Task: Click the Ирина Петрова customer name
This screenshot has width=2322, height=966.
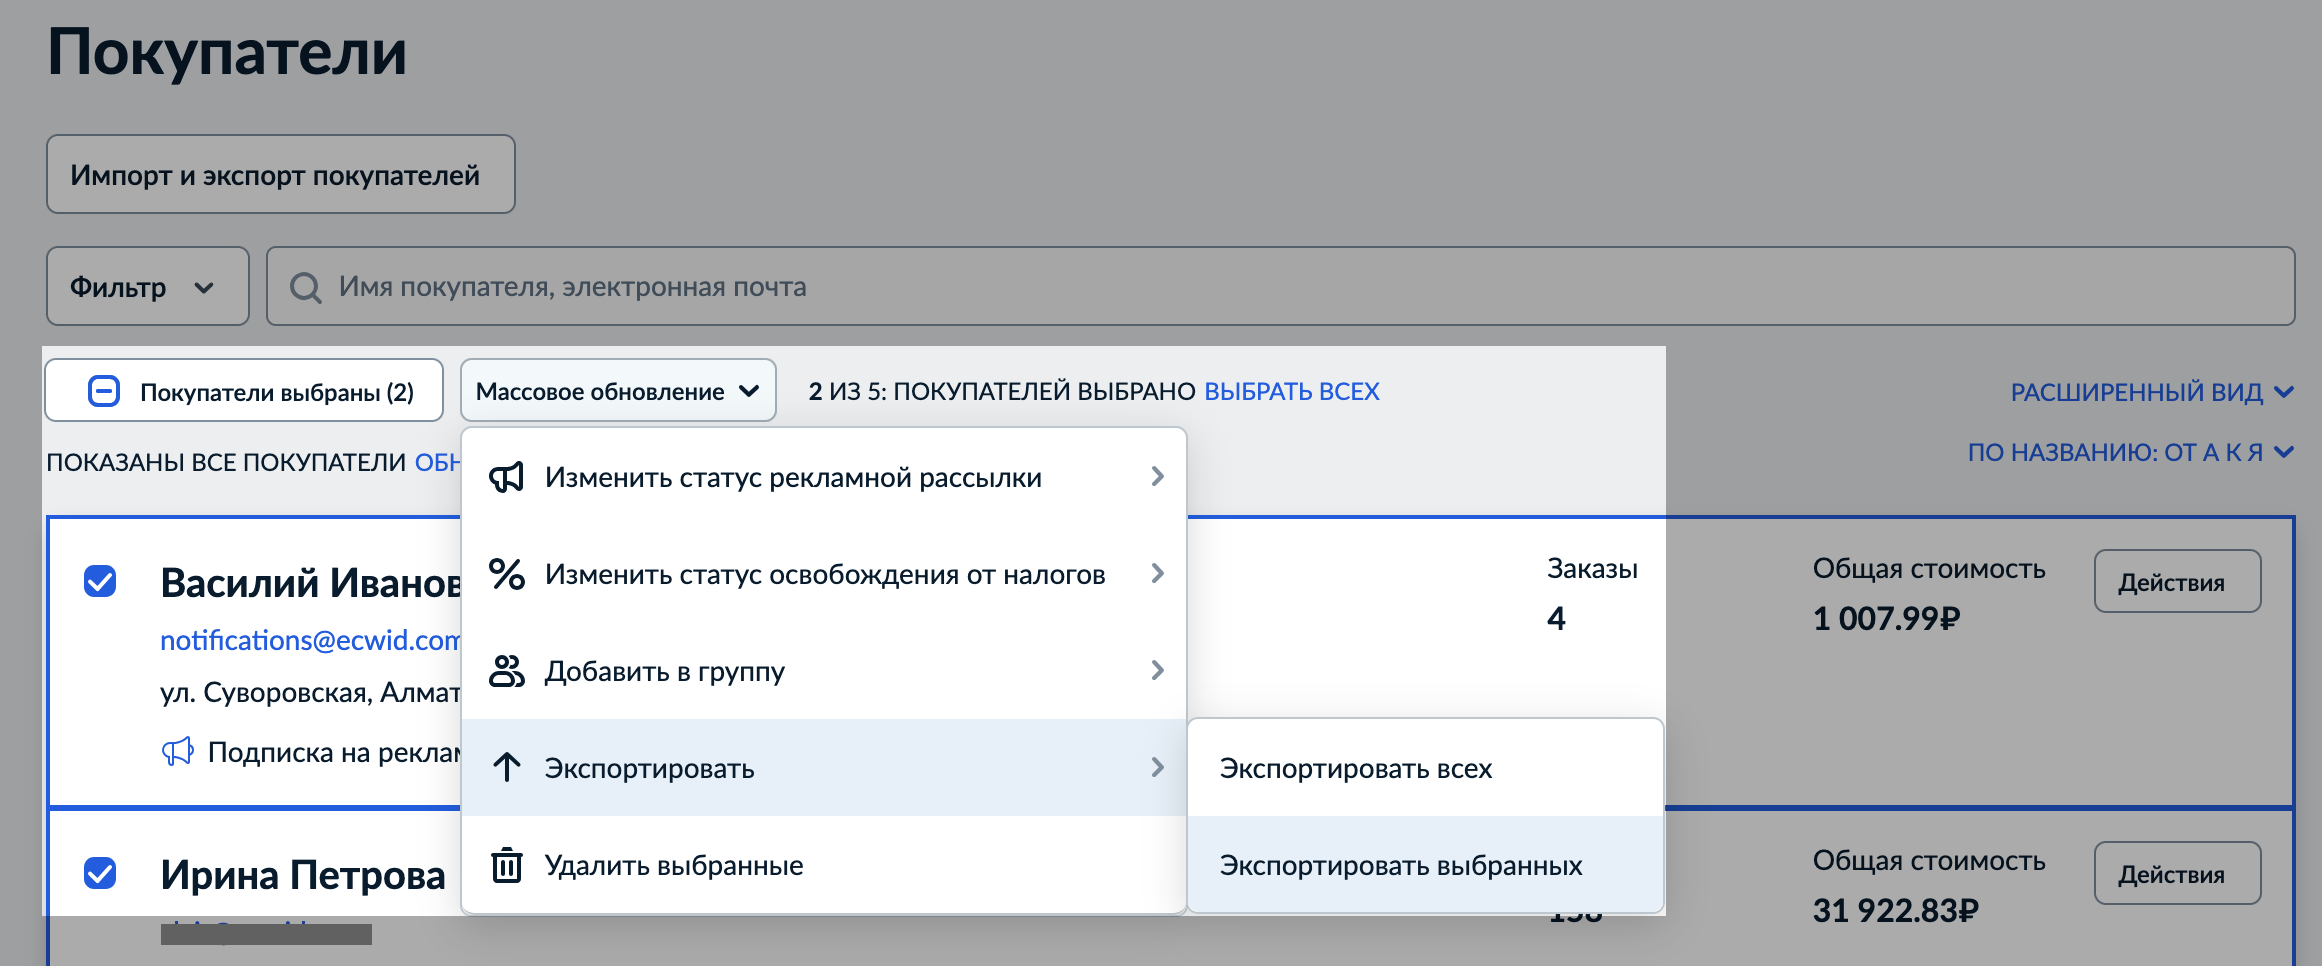Action: (303, 875)
